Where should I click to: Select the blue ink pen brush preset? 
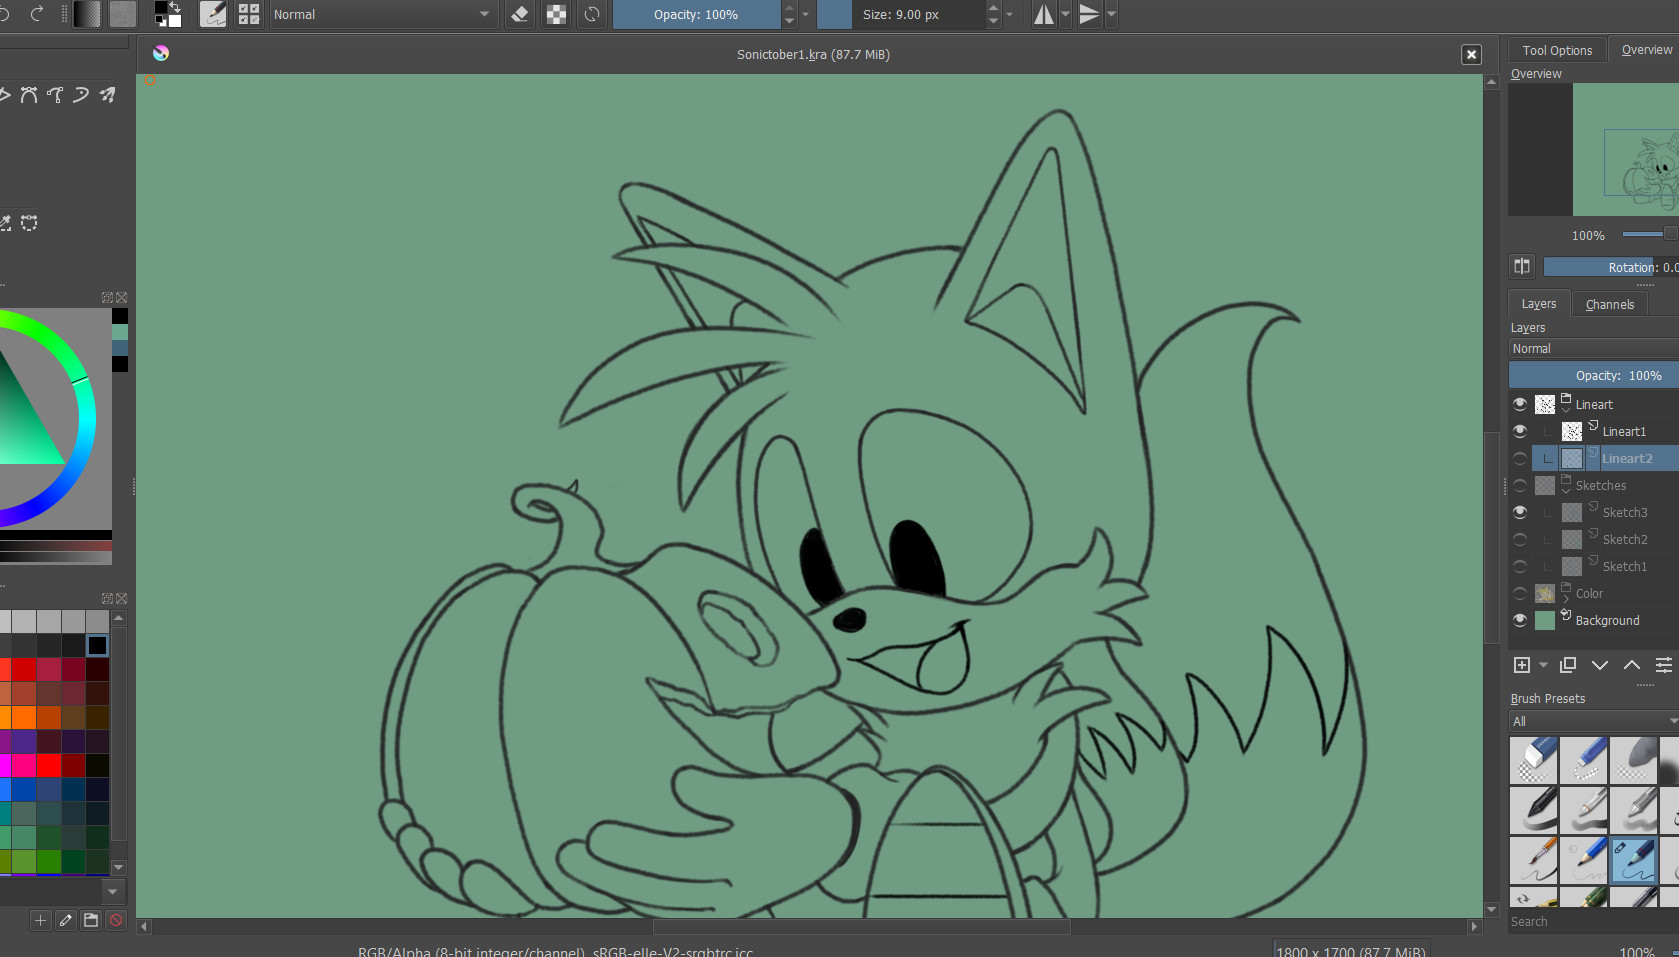pyautogui.click(x=1634, y=861)
